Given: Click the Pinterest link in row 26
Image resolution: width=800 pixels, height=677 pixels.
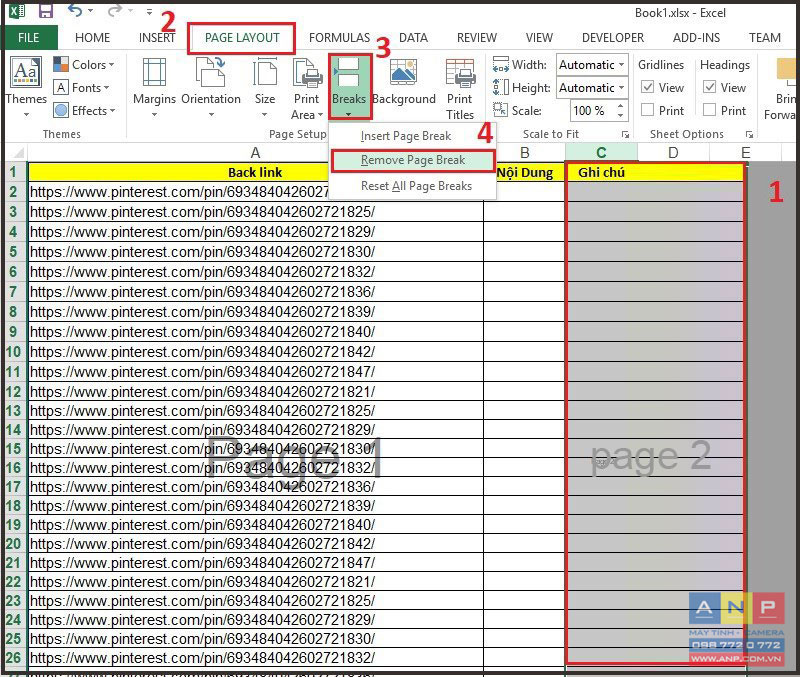Looking at the screenshot, I should pyautogui.click(x=203, y=658).
